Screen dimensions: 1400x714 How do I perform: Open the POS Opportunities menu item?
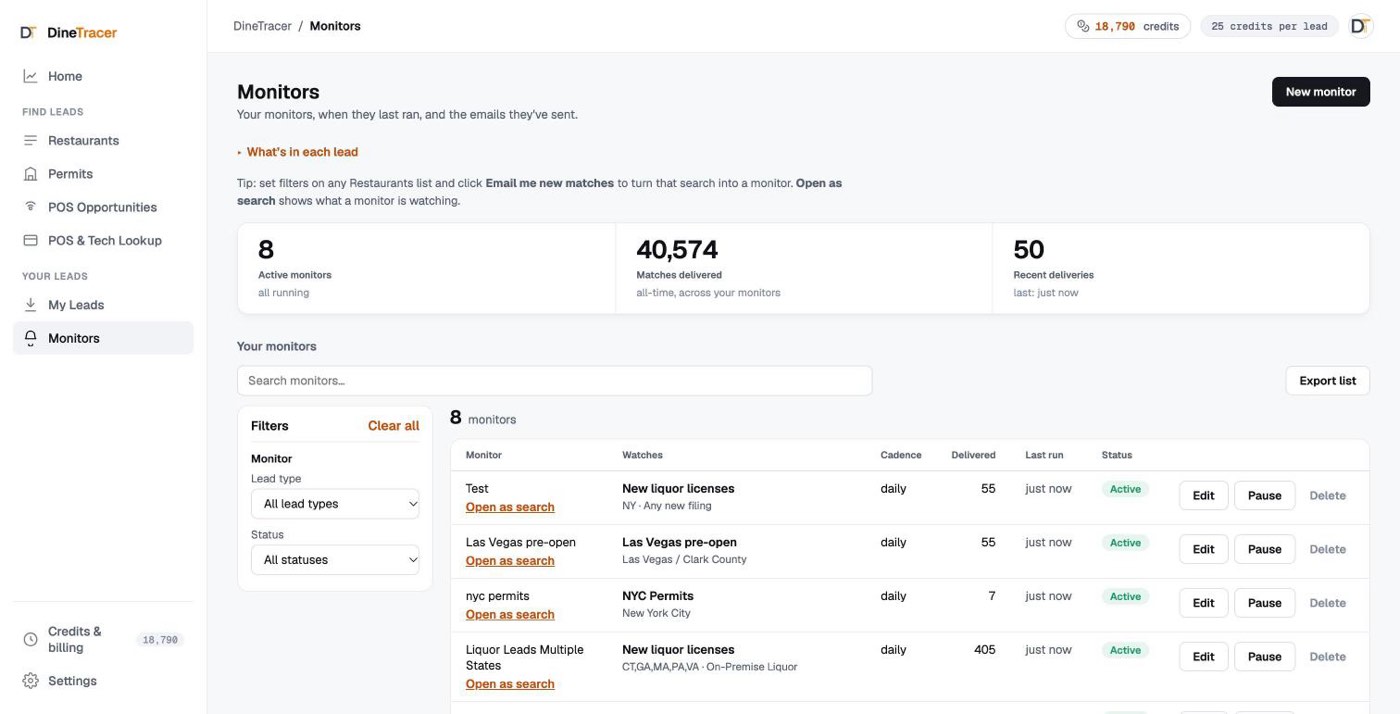coord(103,207)
